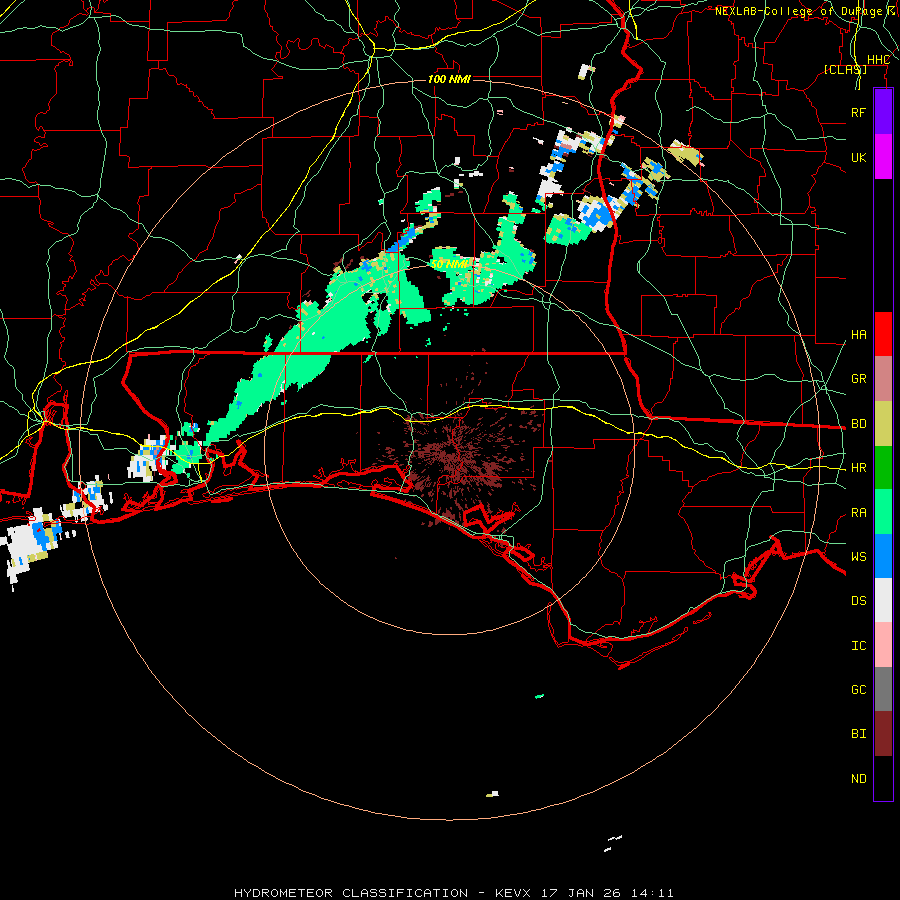Click the "RA" legend label
This screenshot has width=900, height=900.
(x=859, y=513)
